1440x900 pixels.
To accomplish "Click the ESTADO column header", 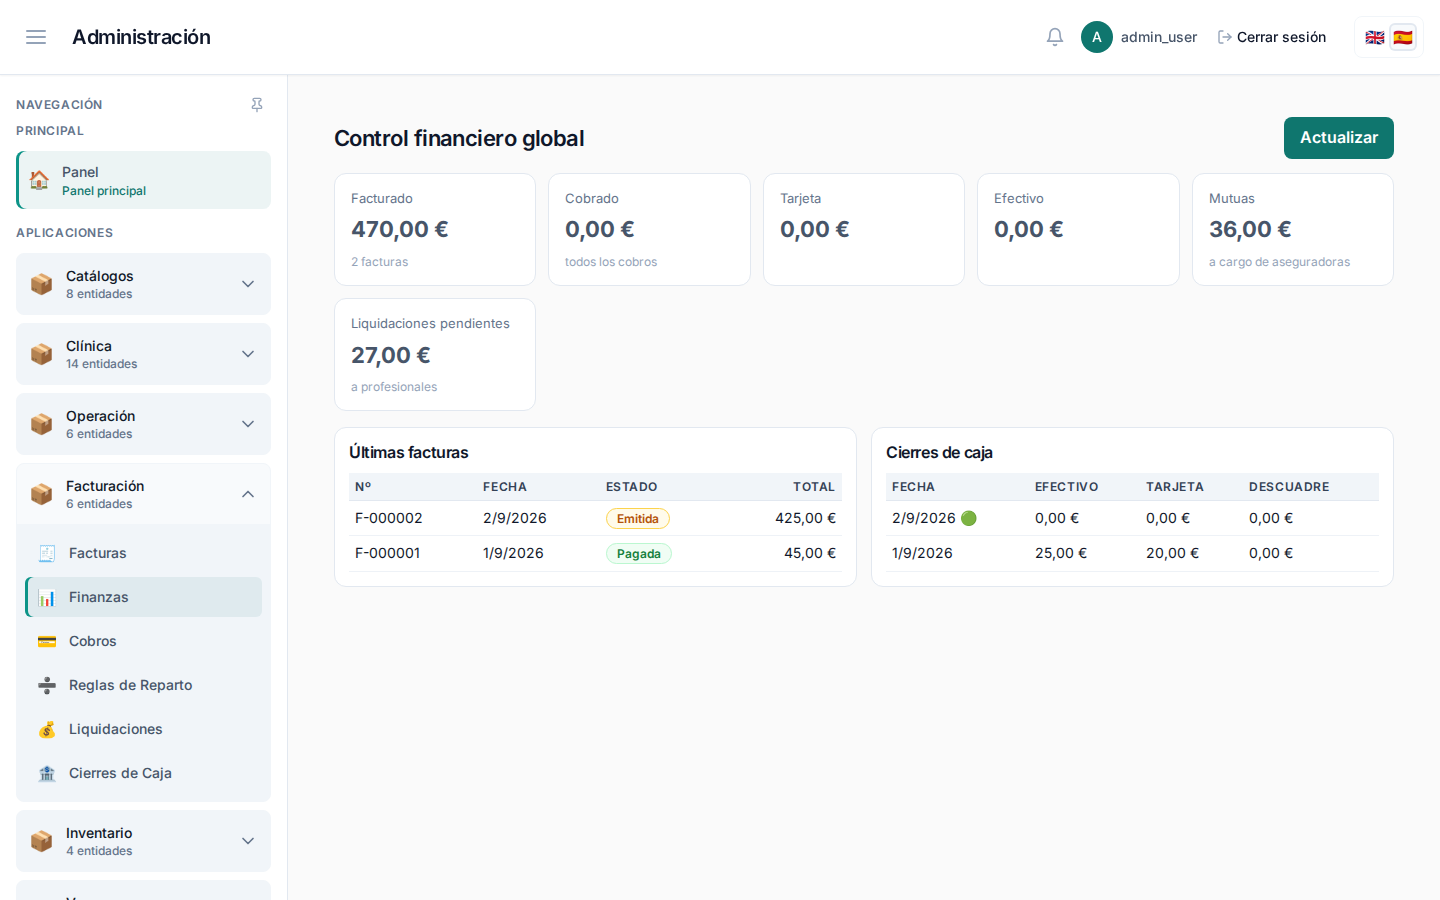I will tap(631, 487).
